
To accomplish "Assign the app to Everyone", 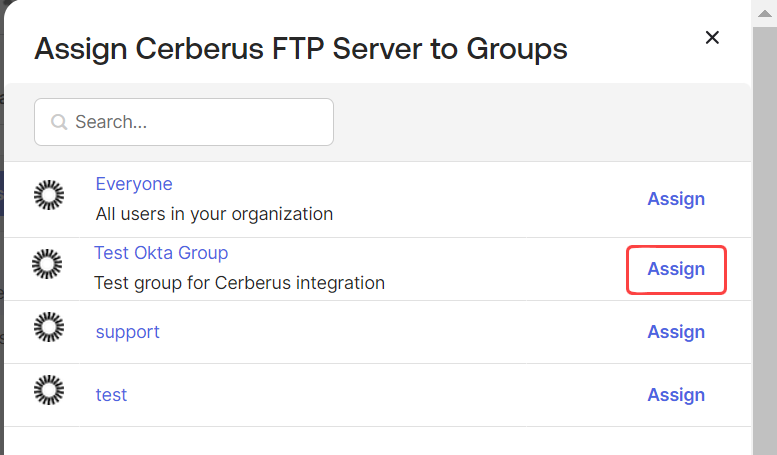I will click(676, 199).
